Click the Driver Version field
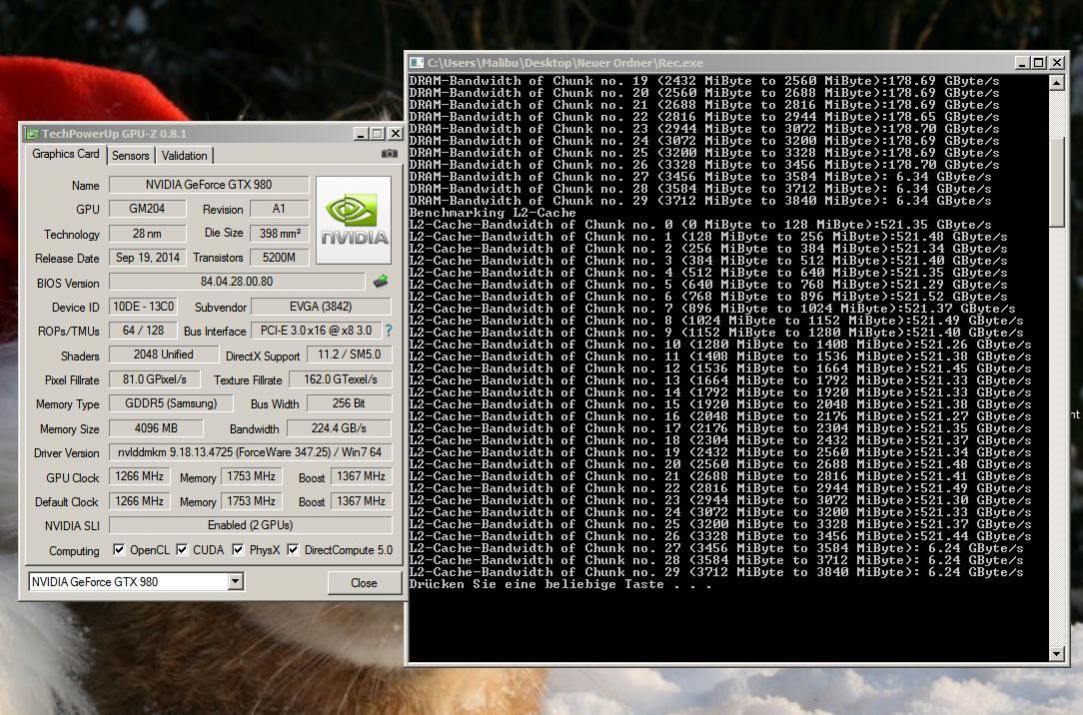The height and width of the screenshot is (715, 1083). pyautogui.click(x=250, y=452)
